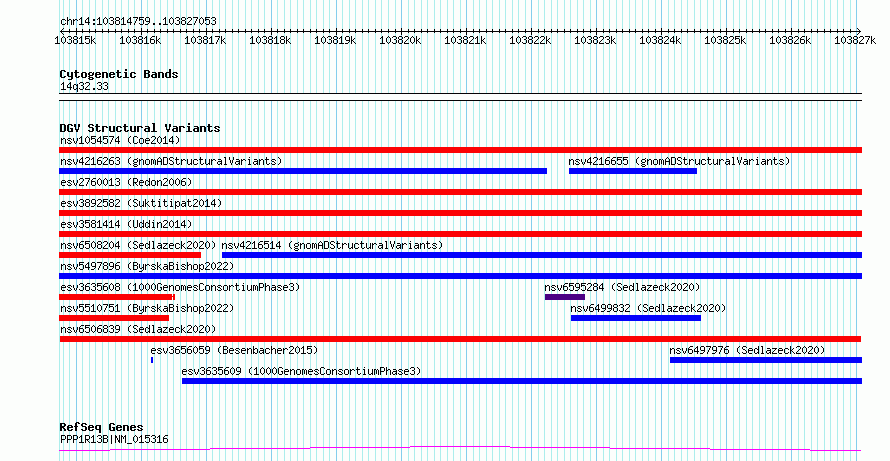The height and width of the screenshot is (461, 890).
Task: Click the tiny blue mark under esv3656059
Action: (x=152, y=360)
